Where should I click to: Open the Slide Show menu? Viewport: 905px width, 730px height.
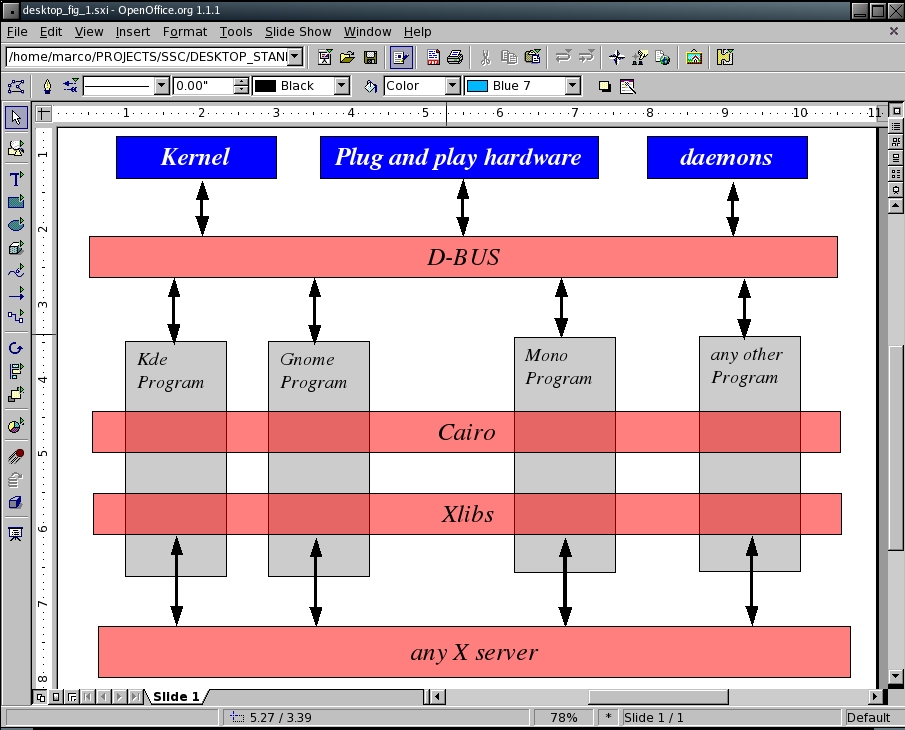tap(297, 32)
